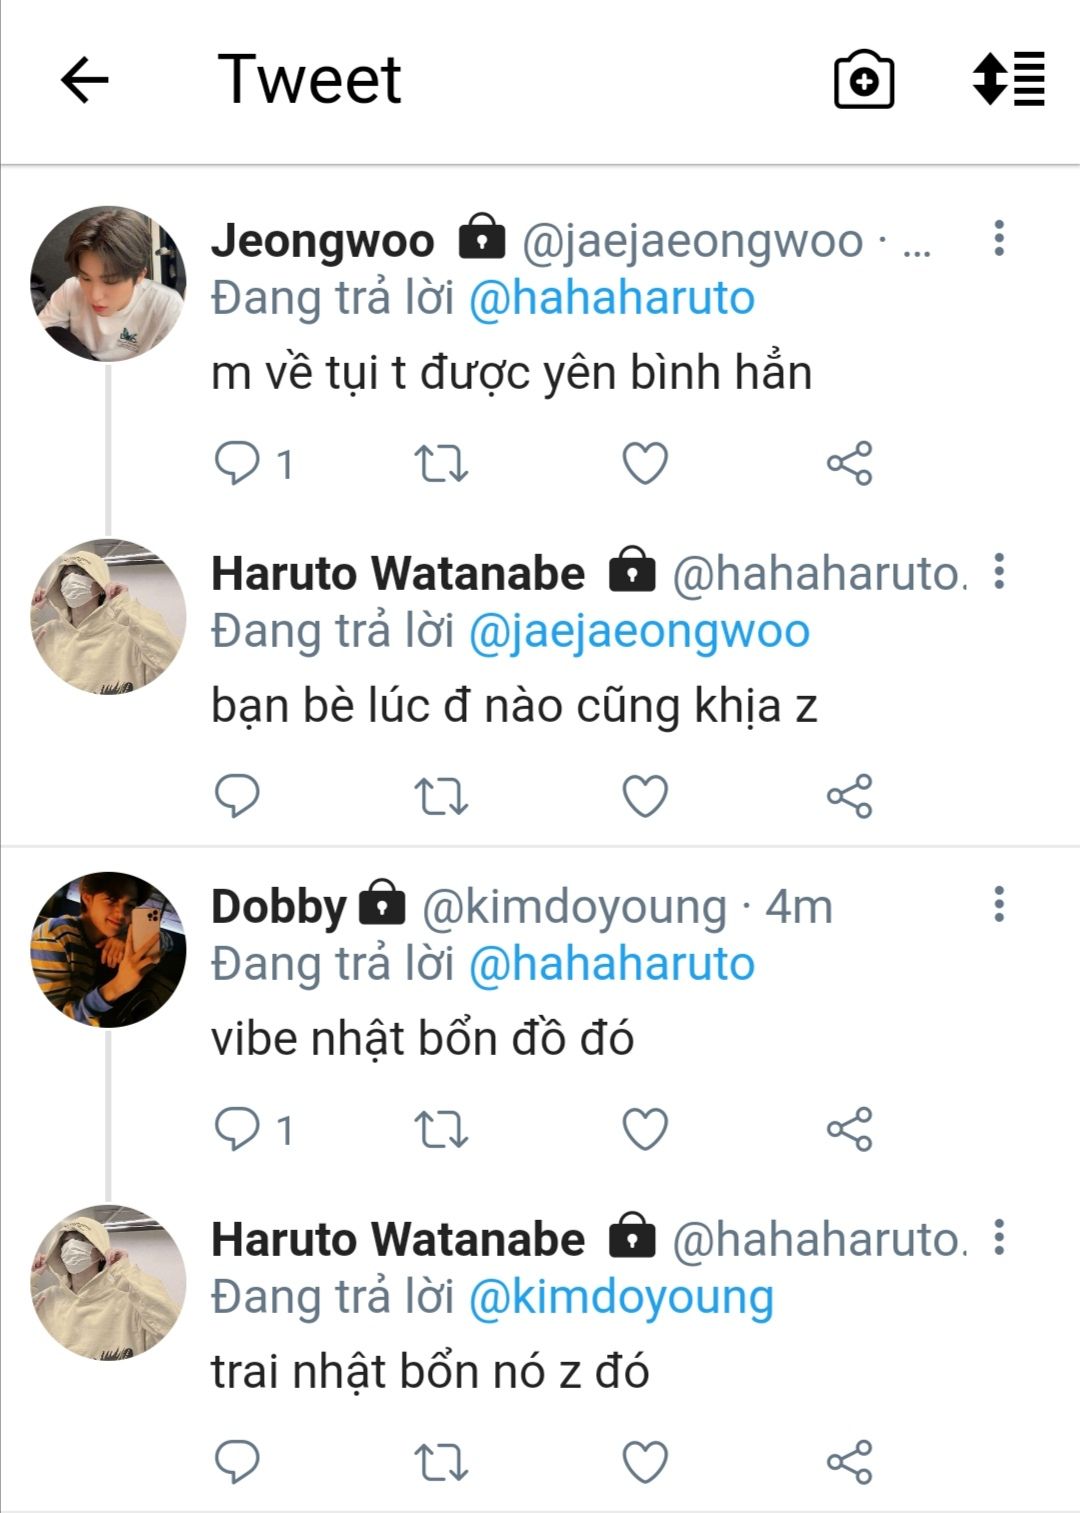Reply to Jeongwoo's tweet

237,463
